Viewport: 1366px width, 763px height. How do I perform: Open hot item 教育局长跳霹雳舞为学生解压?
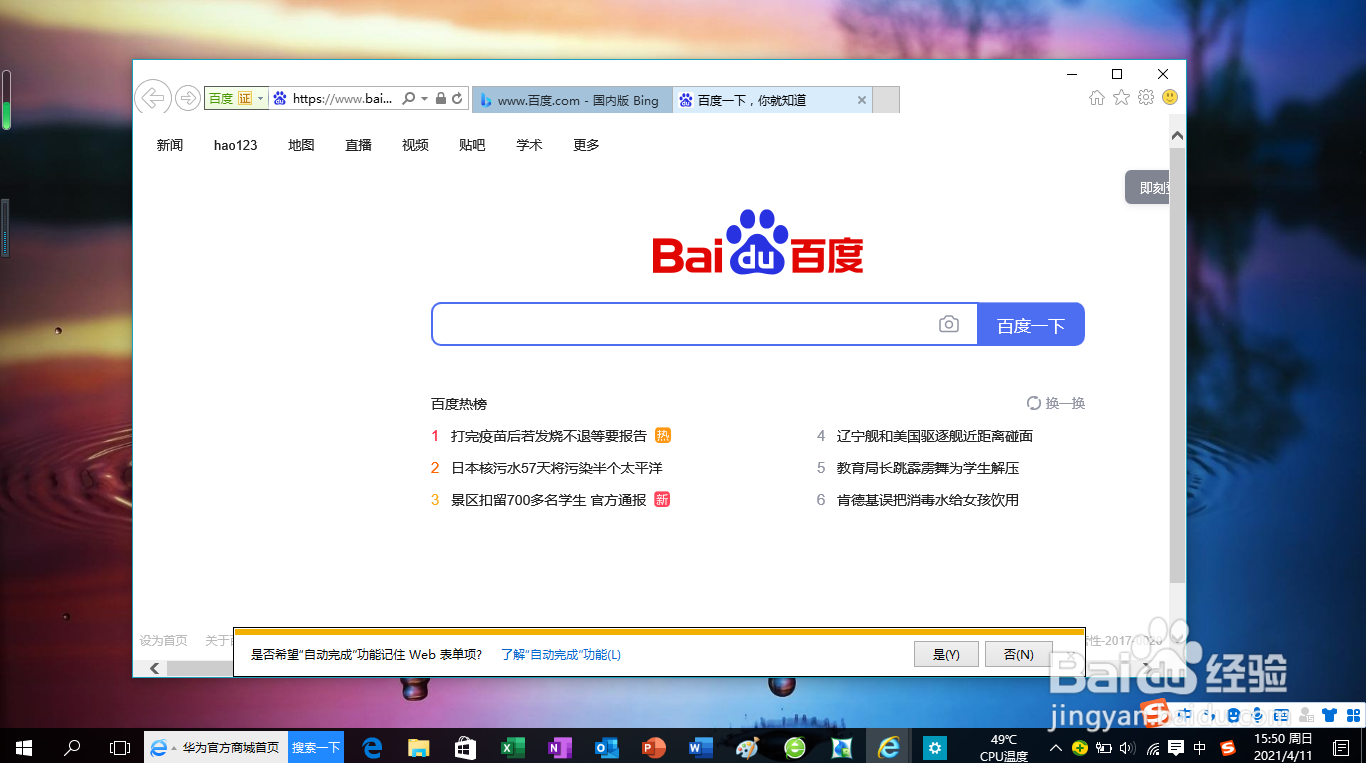[928, 468]
